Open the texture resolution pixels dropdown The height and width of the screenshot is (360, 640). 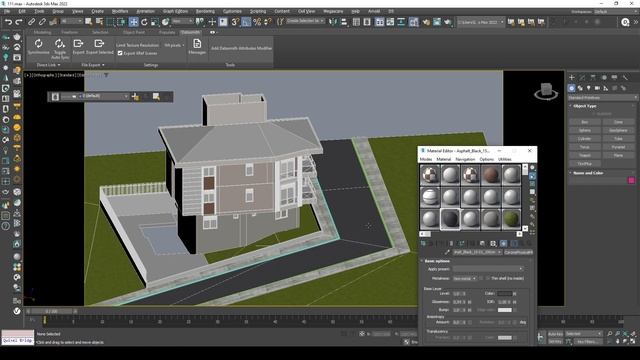(x=174, y=45)
